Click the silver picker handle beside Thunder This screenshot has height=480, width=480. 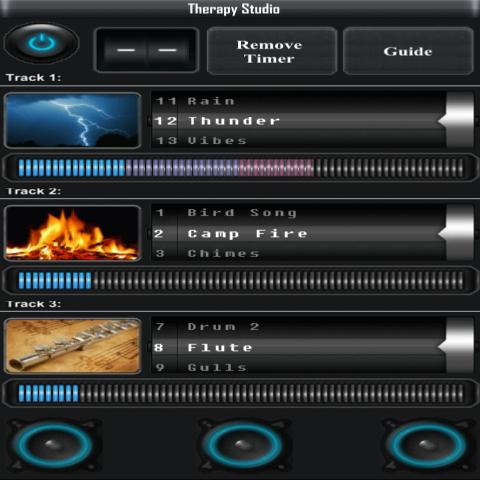tap(457, 120)
